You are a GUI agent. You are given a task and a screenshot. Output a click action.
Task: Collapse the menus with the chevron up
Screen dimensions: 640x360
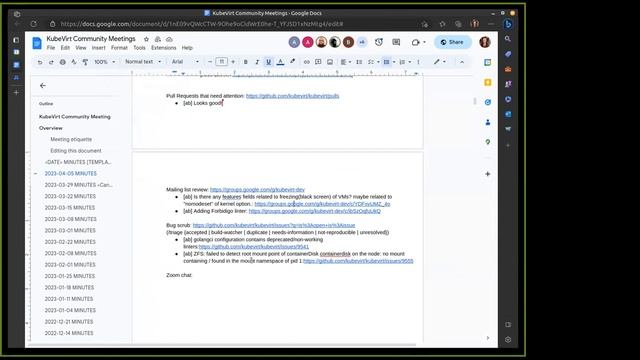click(x=462, y=62)
